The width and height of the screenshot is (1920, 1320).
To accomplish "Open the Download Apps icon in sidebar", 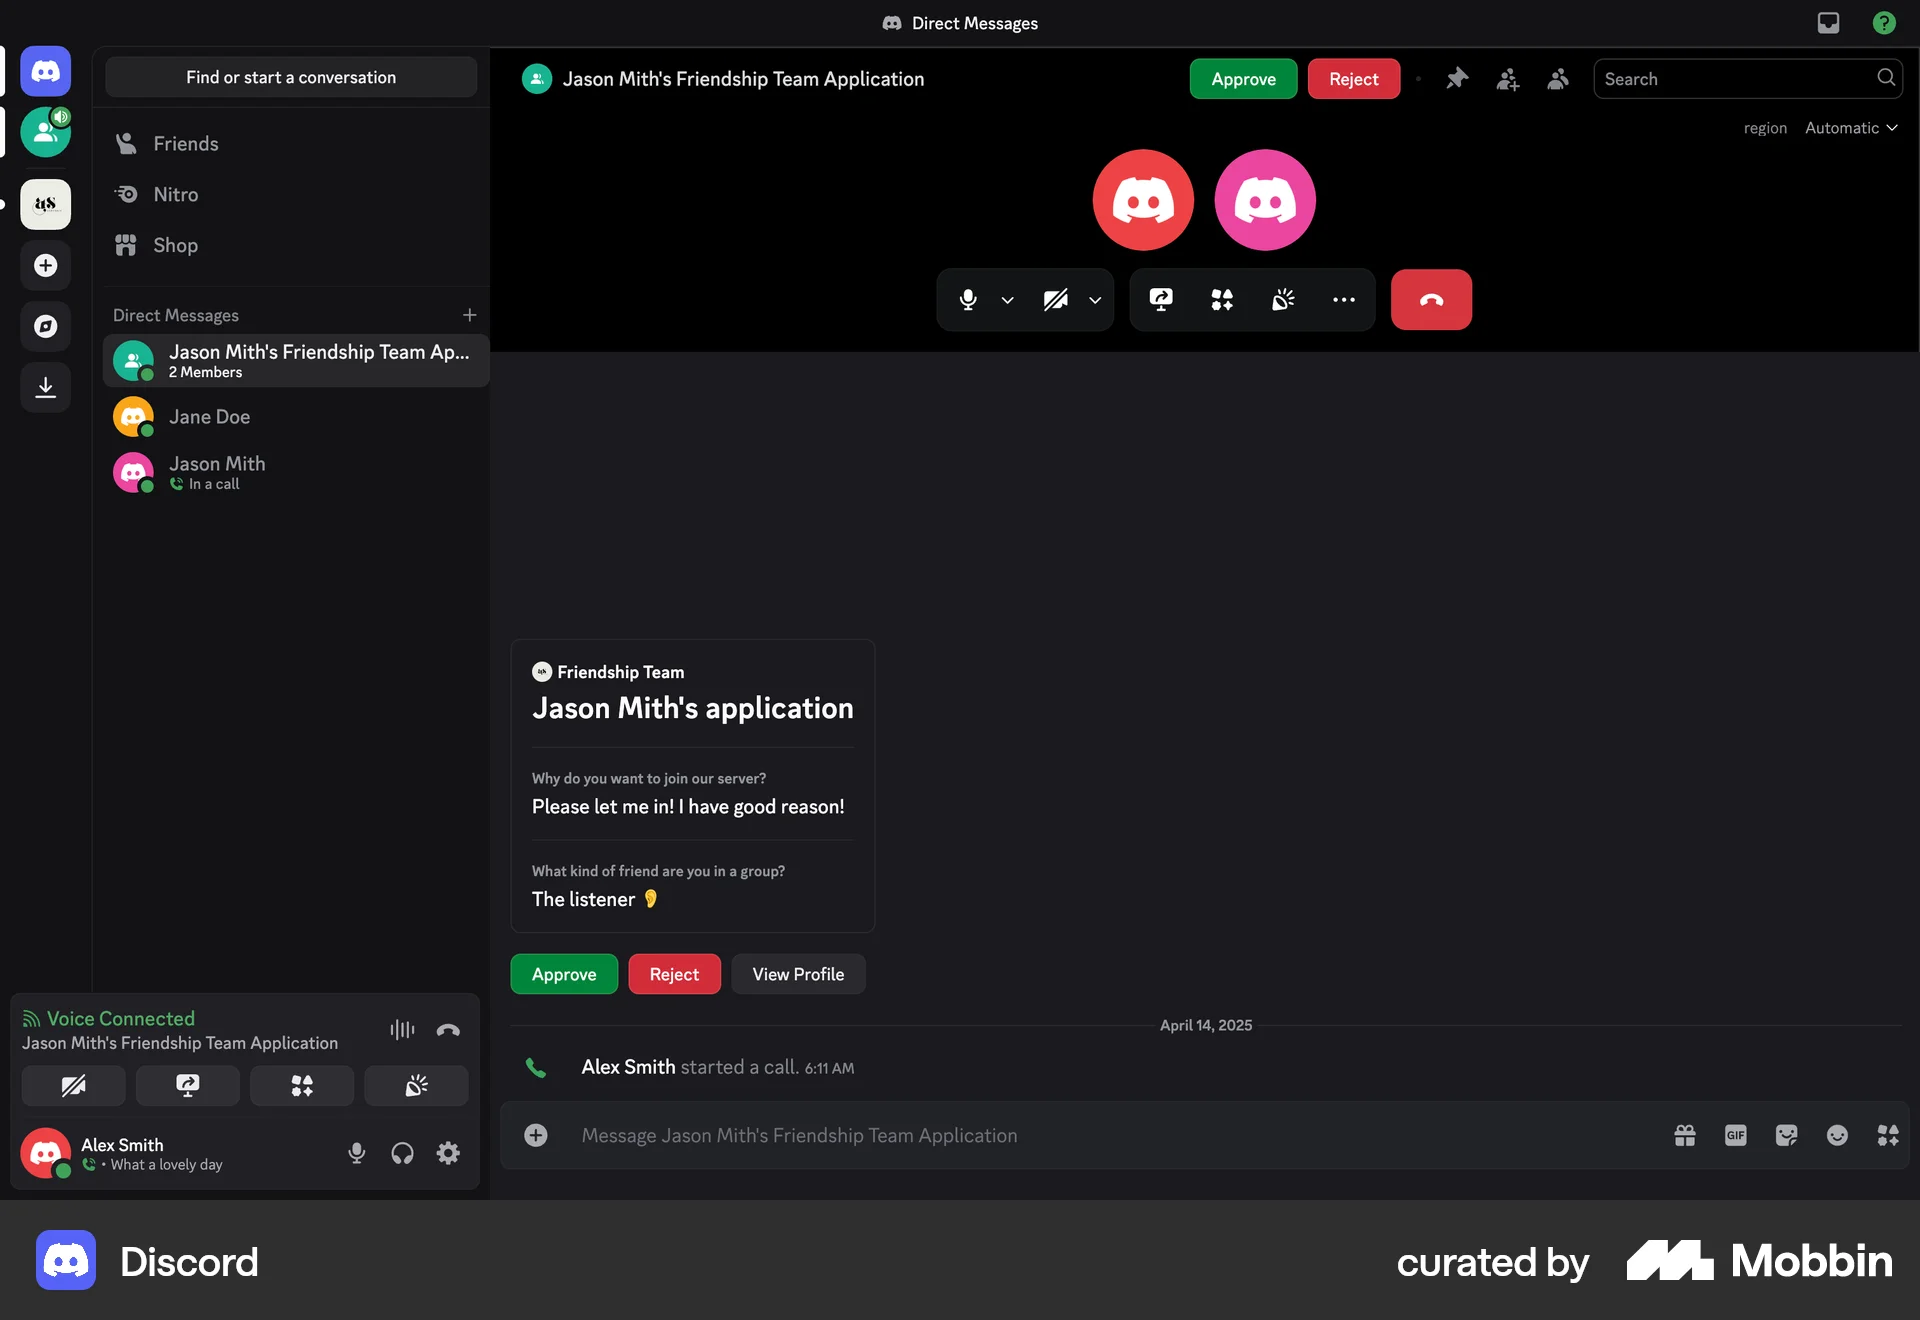I will point(45,388).
